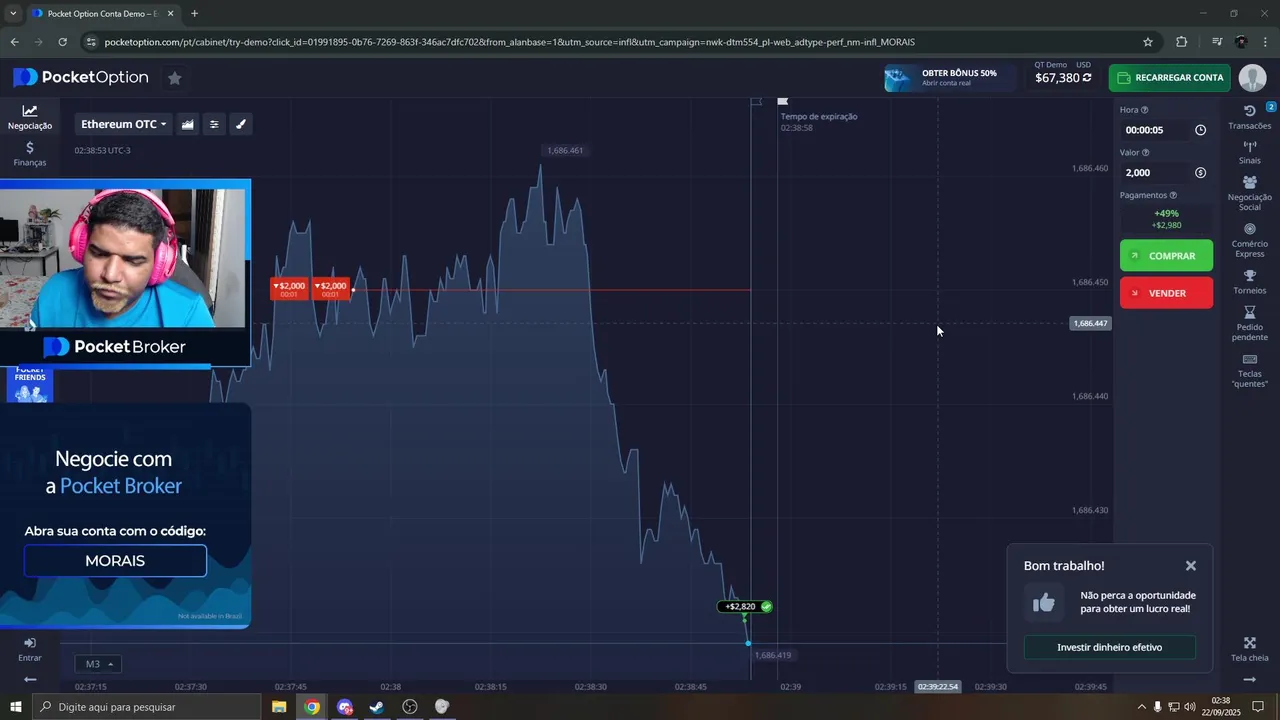The image size is (1280, 720).
Task: Switch to Tela cheia fullscreen
Action: (1250, 649)
